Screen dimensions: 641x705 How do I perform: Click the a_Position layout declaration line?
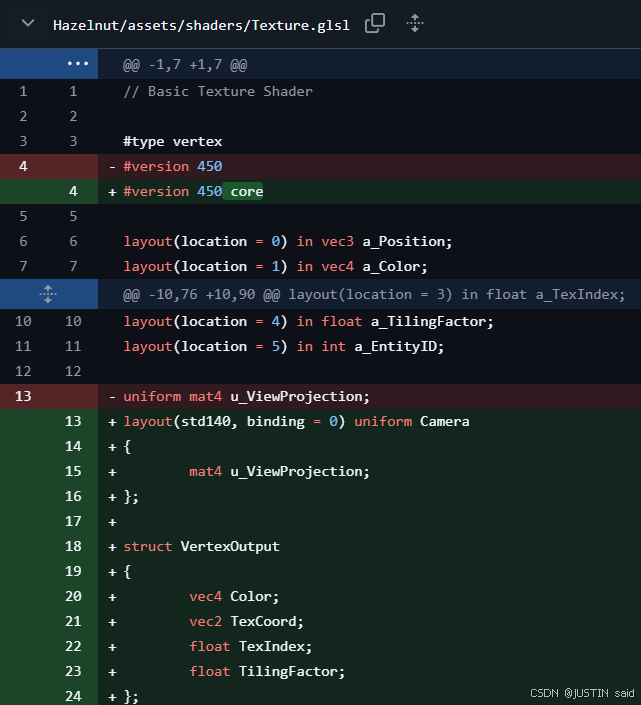pyautogui.click(x=288, y=241)
